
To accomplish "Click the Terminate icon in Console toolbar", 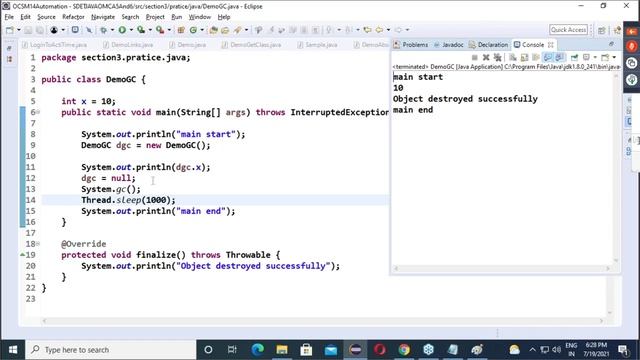I will point(475,58).
